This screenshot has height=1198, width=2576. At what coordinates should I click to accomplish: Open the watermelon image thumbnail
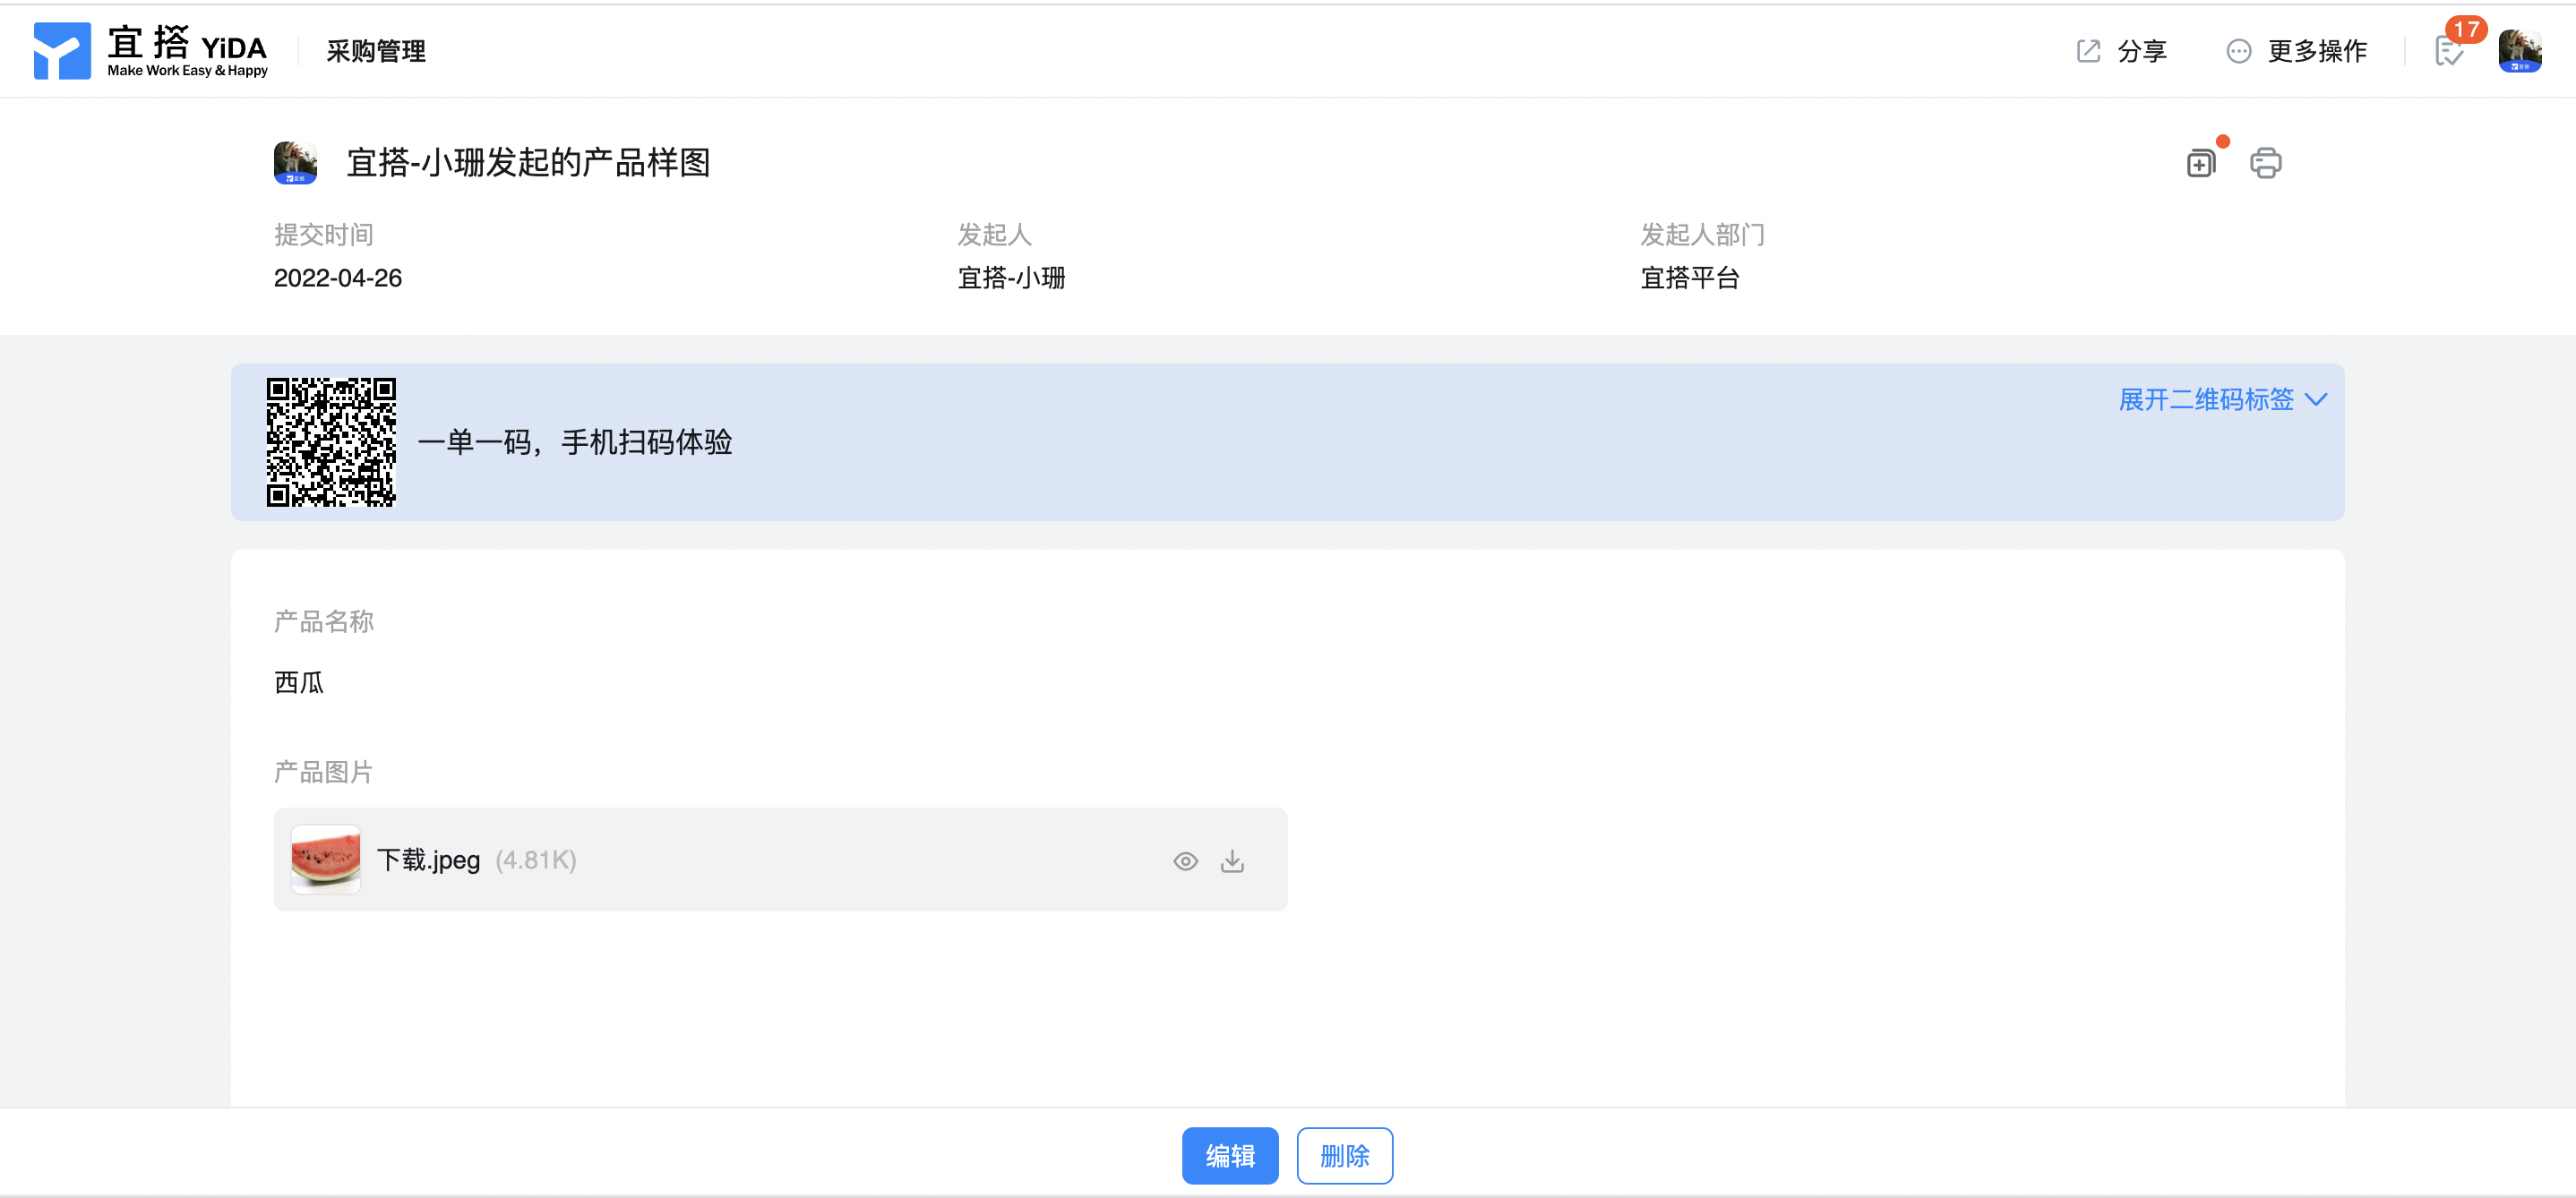326,859
